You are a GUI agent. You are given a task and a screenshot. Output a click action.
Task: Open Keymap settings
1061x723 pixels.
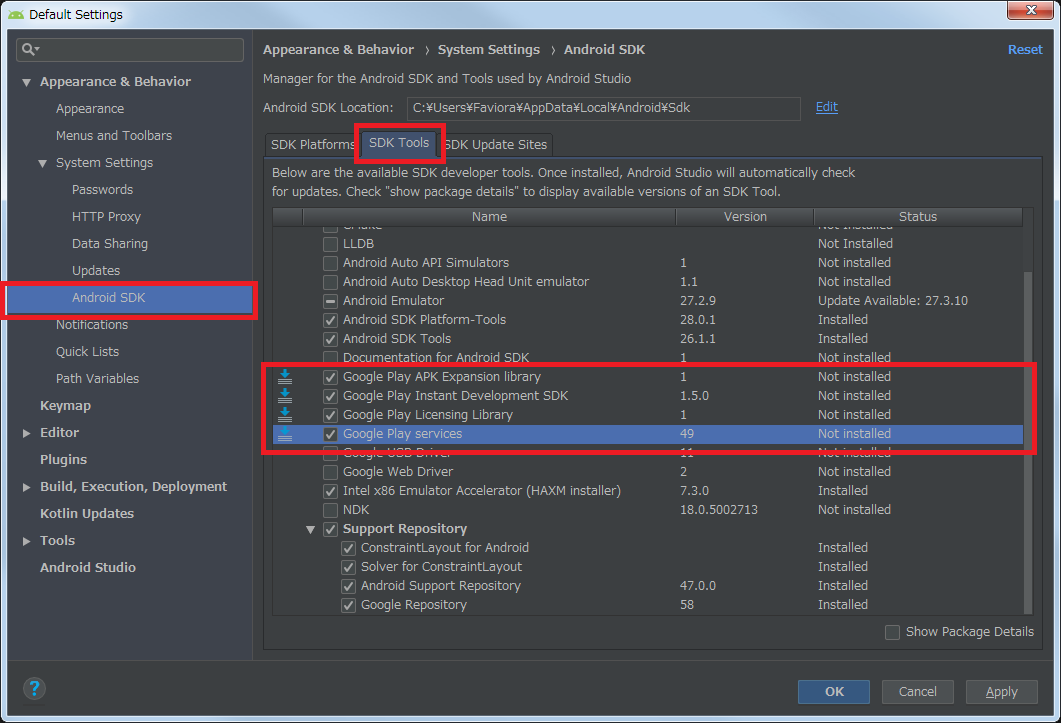point(65,406)
